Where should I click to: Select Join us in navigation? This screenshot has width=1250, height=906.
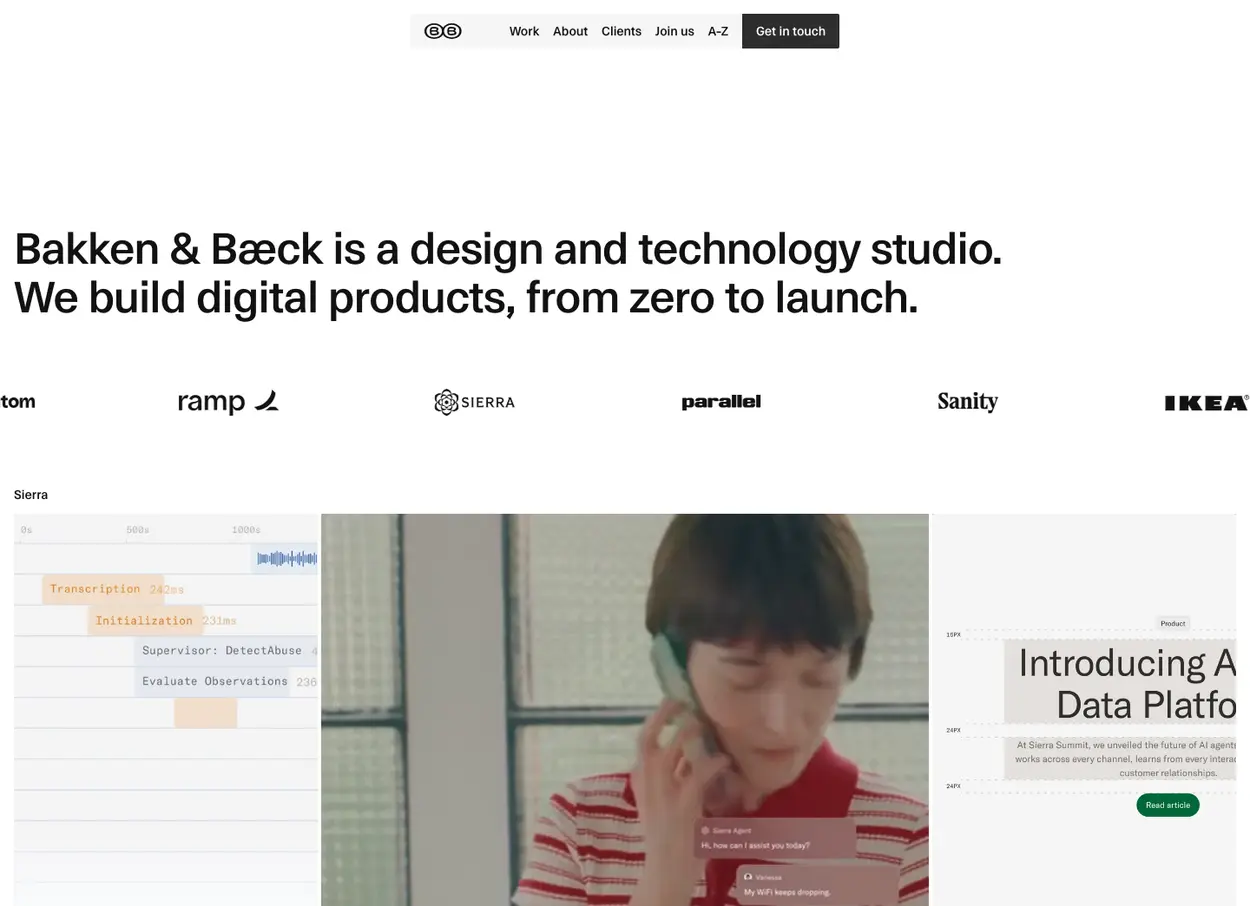point(674,31)
